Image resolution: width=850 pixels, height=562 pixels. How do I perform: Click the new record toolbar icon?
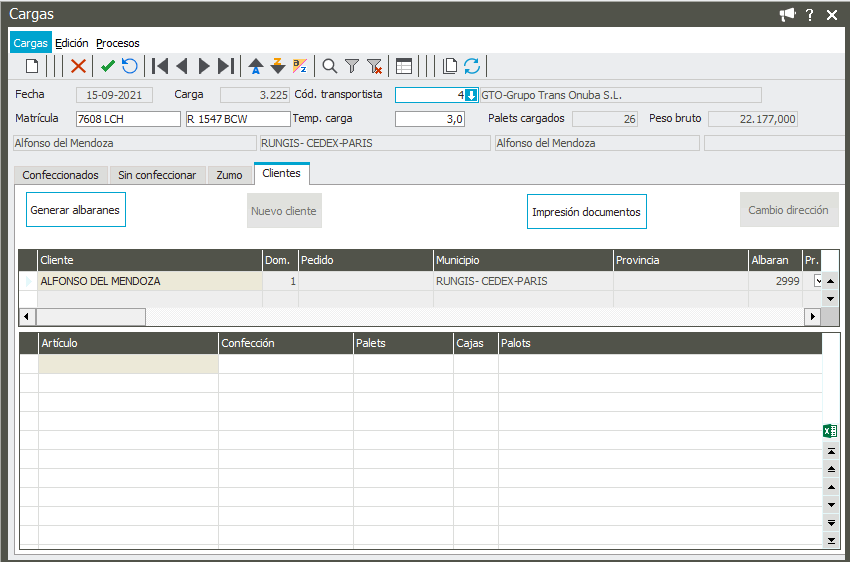(x=32, y=67)
